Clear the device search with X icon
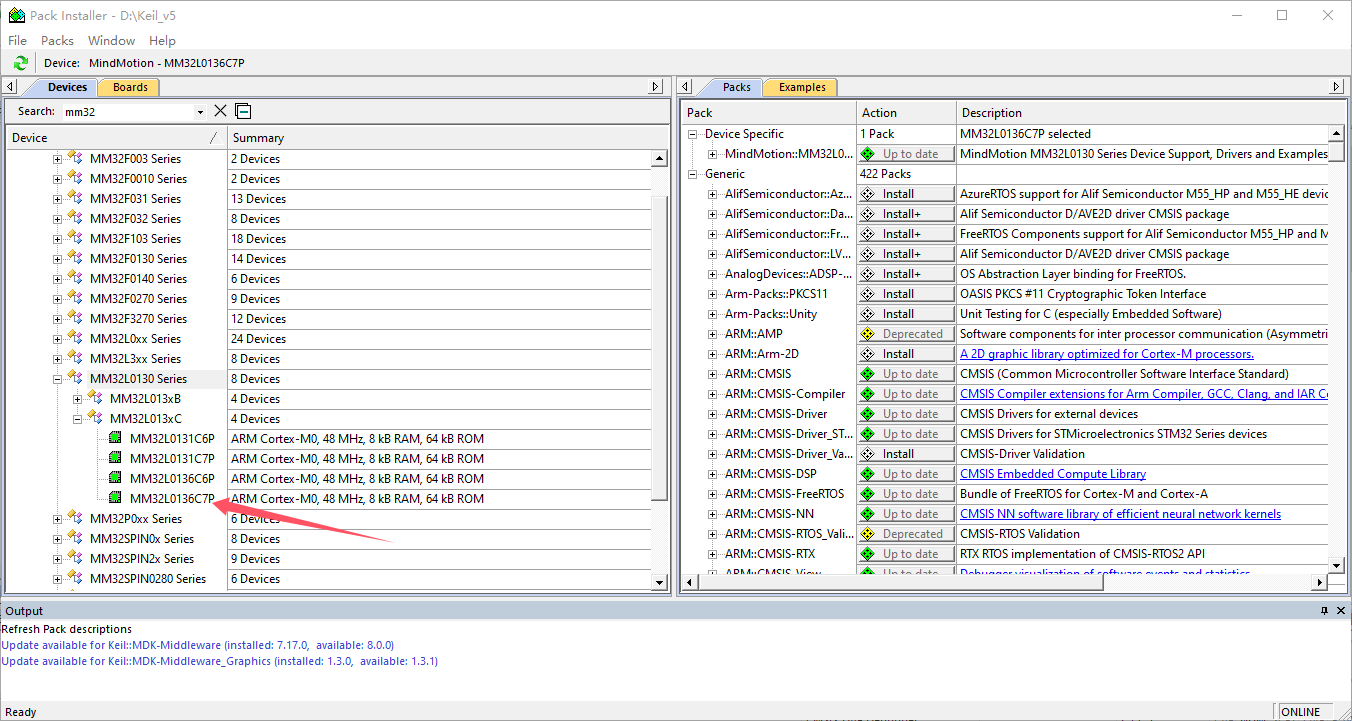Image resolution: width=1352 pixels, height=721 pixels. 221,111
